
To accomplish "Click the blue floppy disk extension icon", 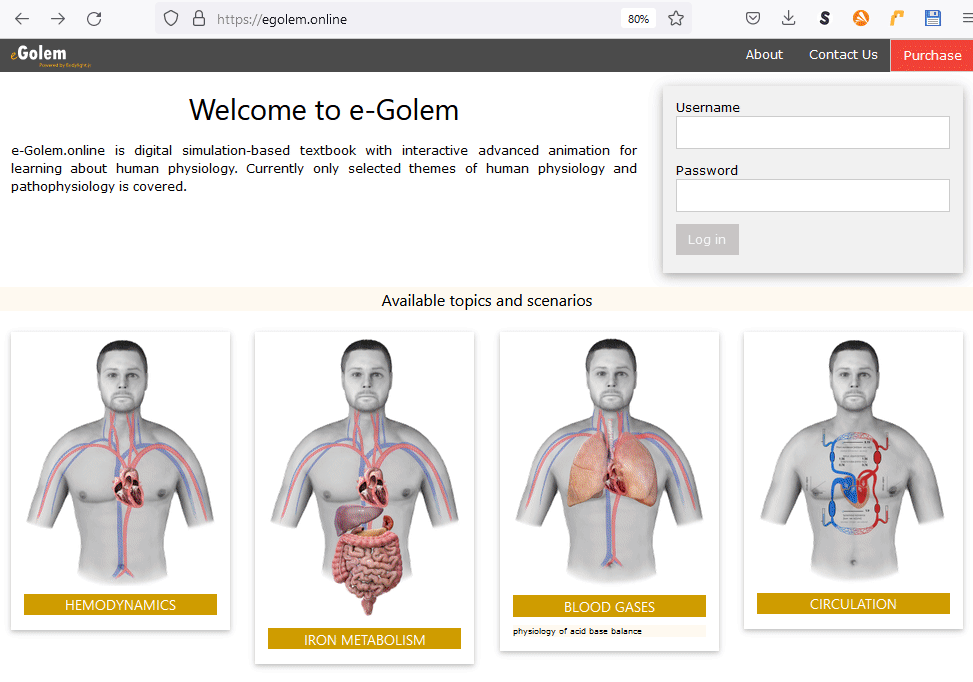I will (933, 18).
